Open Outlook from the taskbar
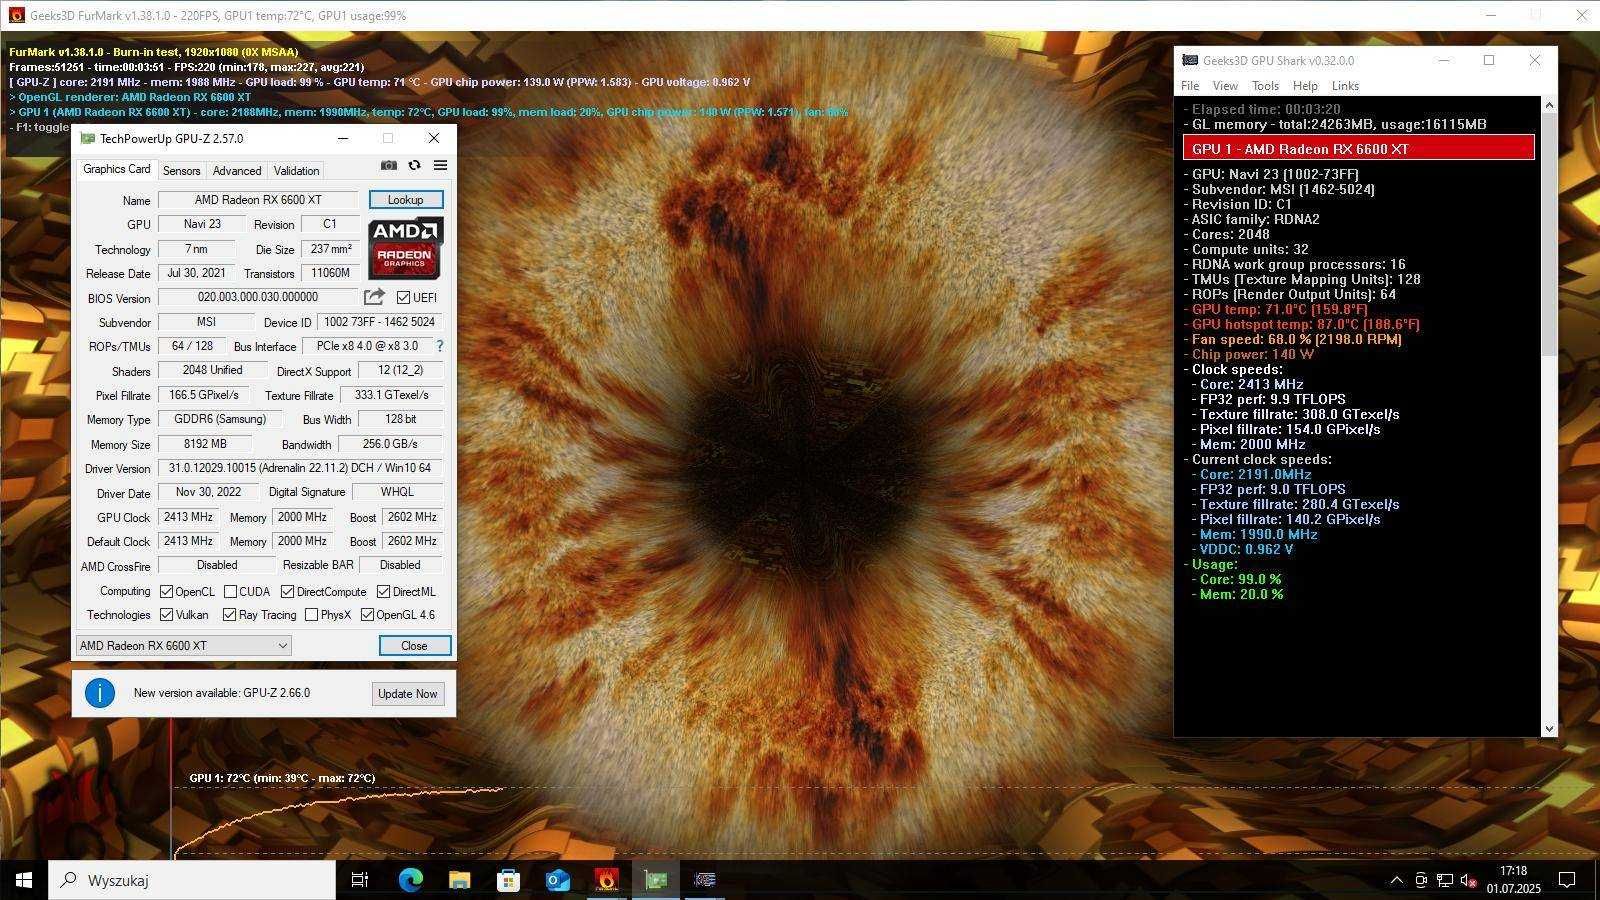 (557, 880)
